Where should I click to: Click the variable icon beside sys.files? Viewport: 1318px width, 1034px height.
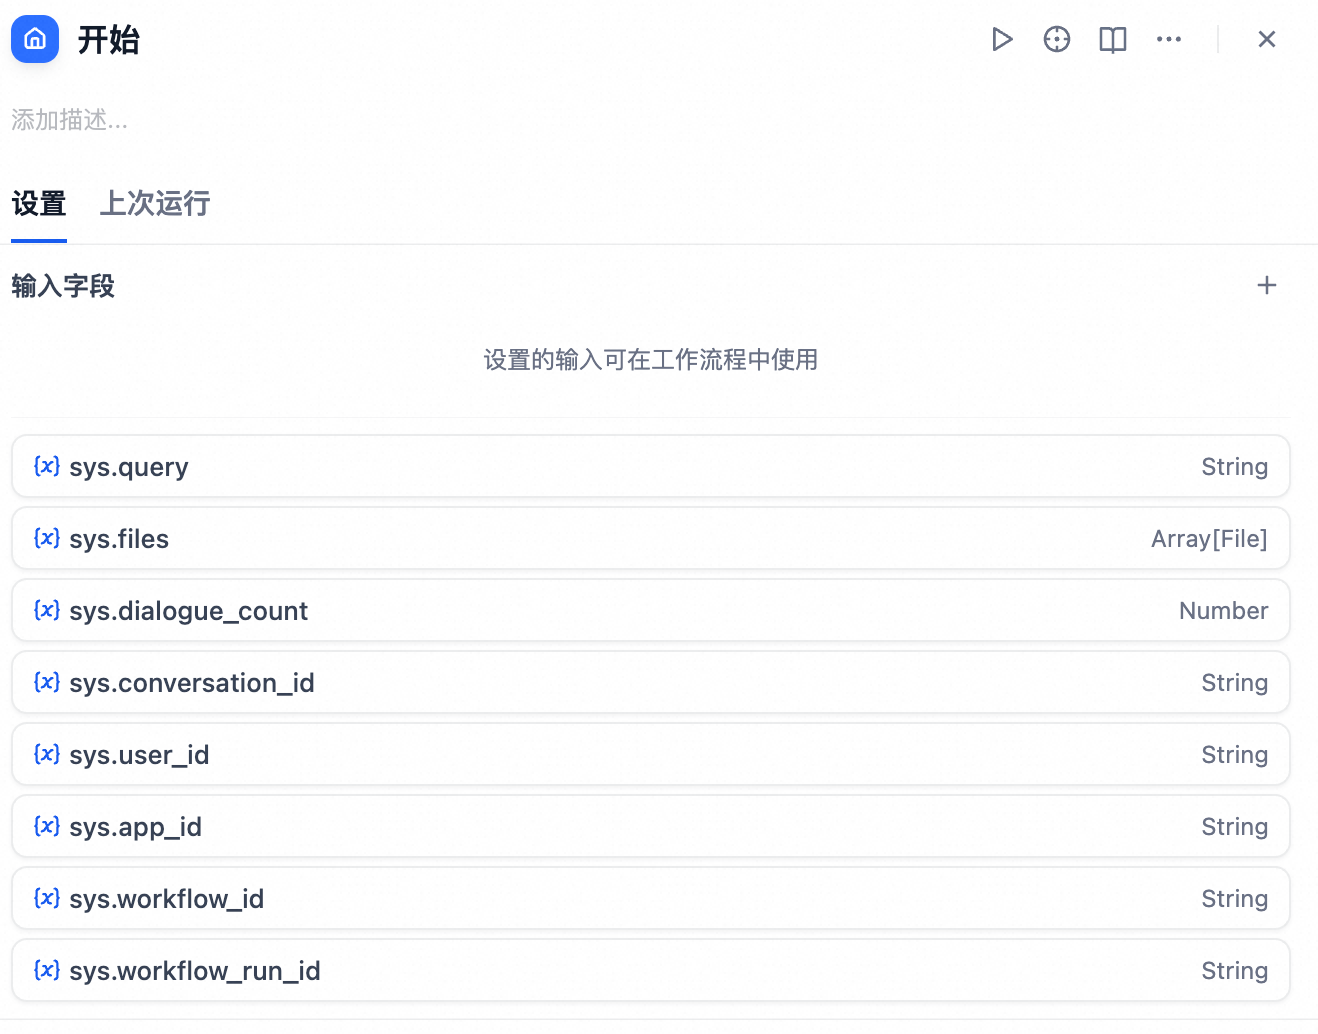[x=47, y=538]
